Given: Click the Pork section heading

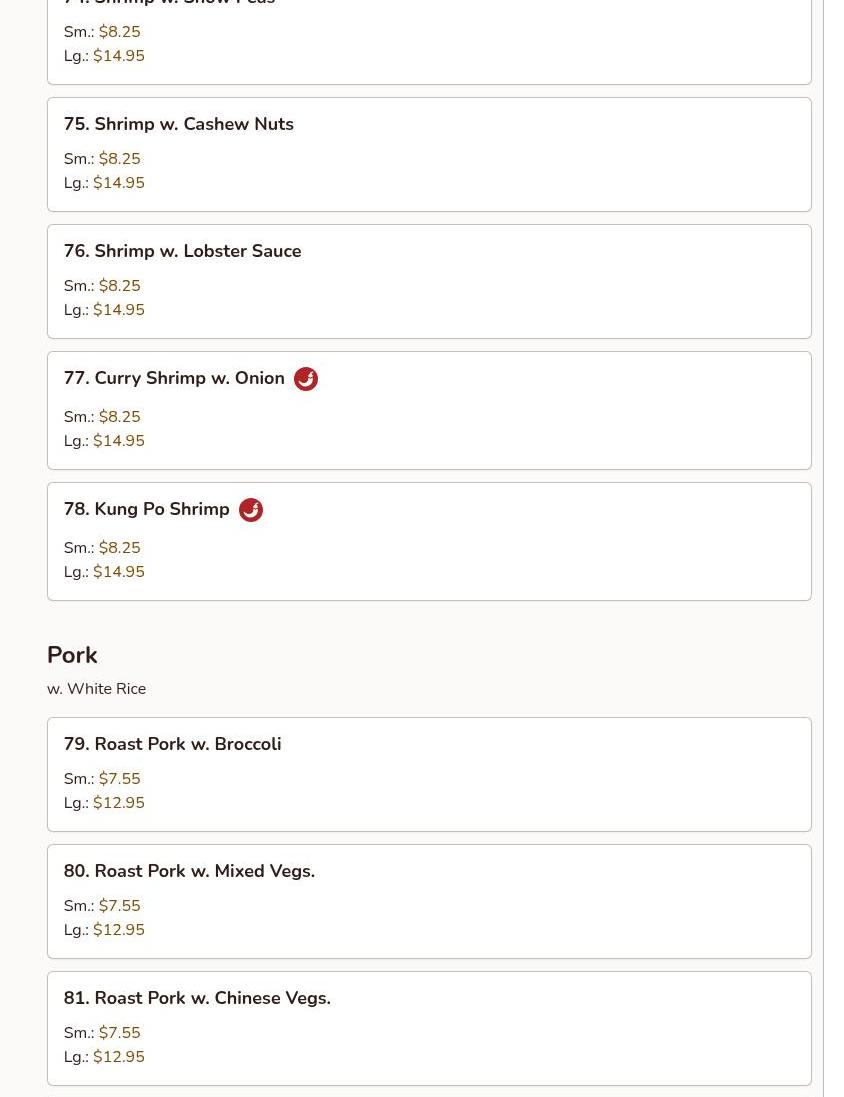Looking at the screenshot, I should pyautogui.click(x=72, y=655).
